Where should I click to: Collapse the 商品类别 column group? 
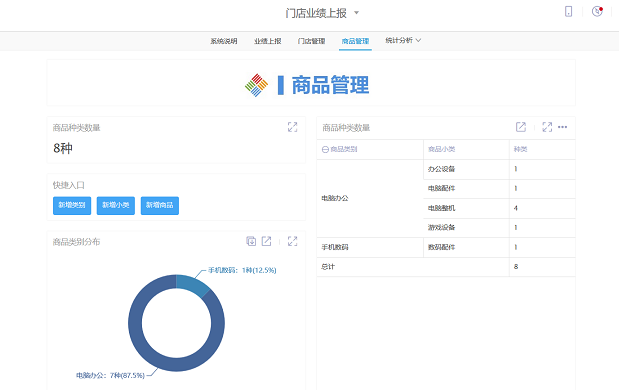[325, 149]
